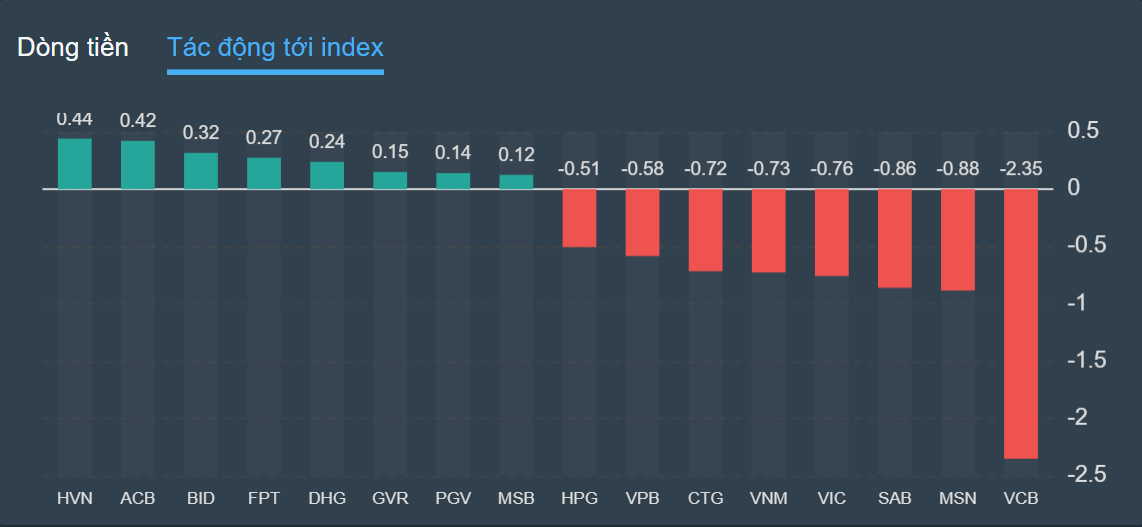Click the red VCB bar

pos(1021,323)
